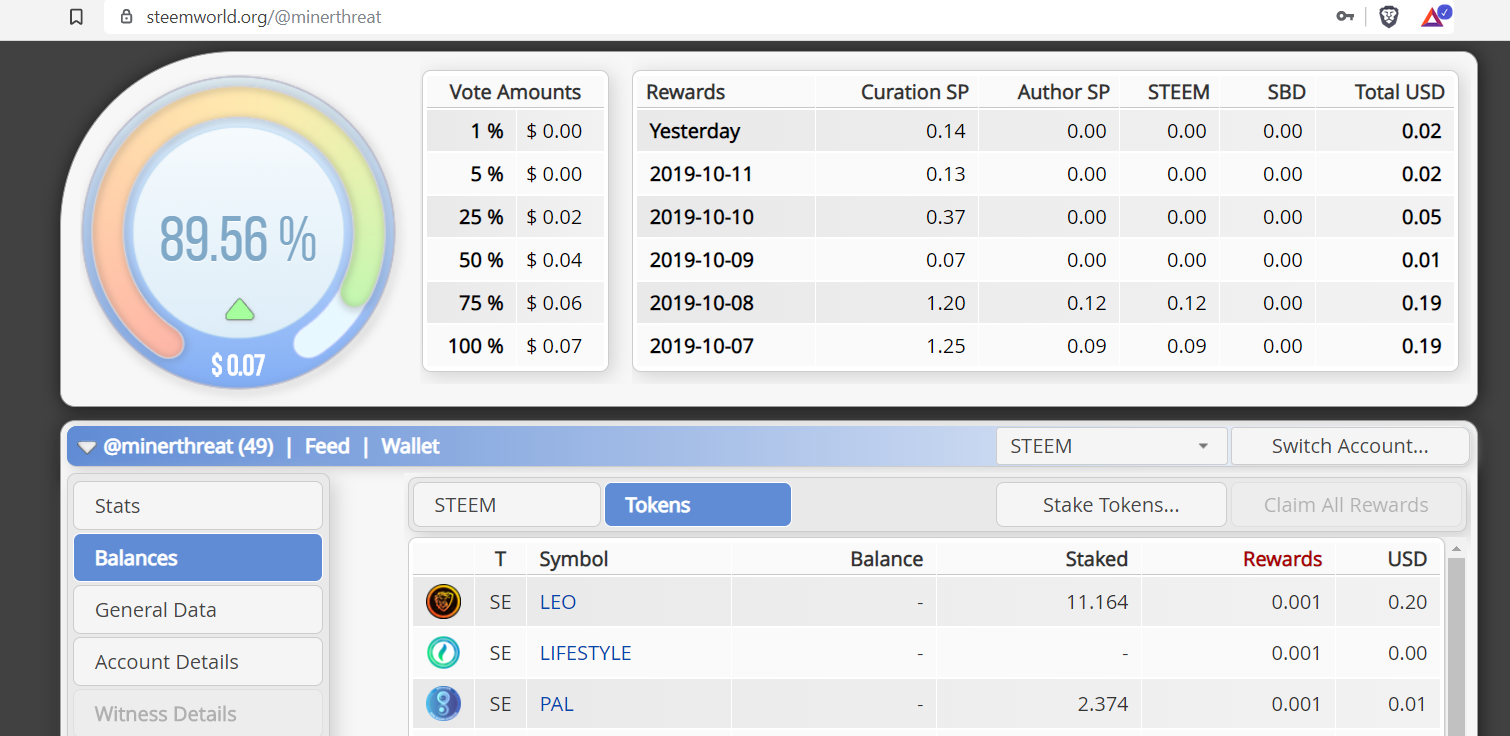Screen dimensions: 1510x736
Task: Click the Yesterday rewards row label
Action: pyautogui.click(x=694, y=131)
